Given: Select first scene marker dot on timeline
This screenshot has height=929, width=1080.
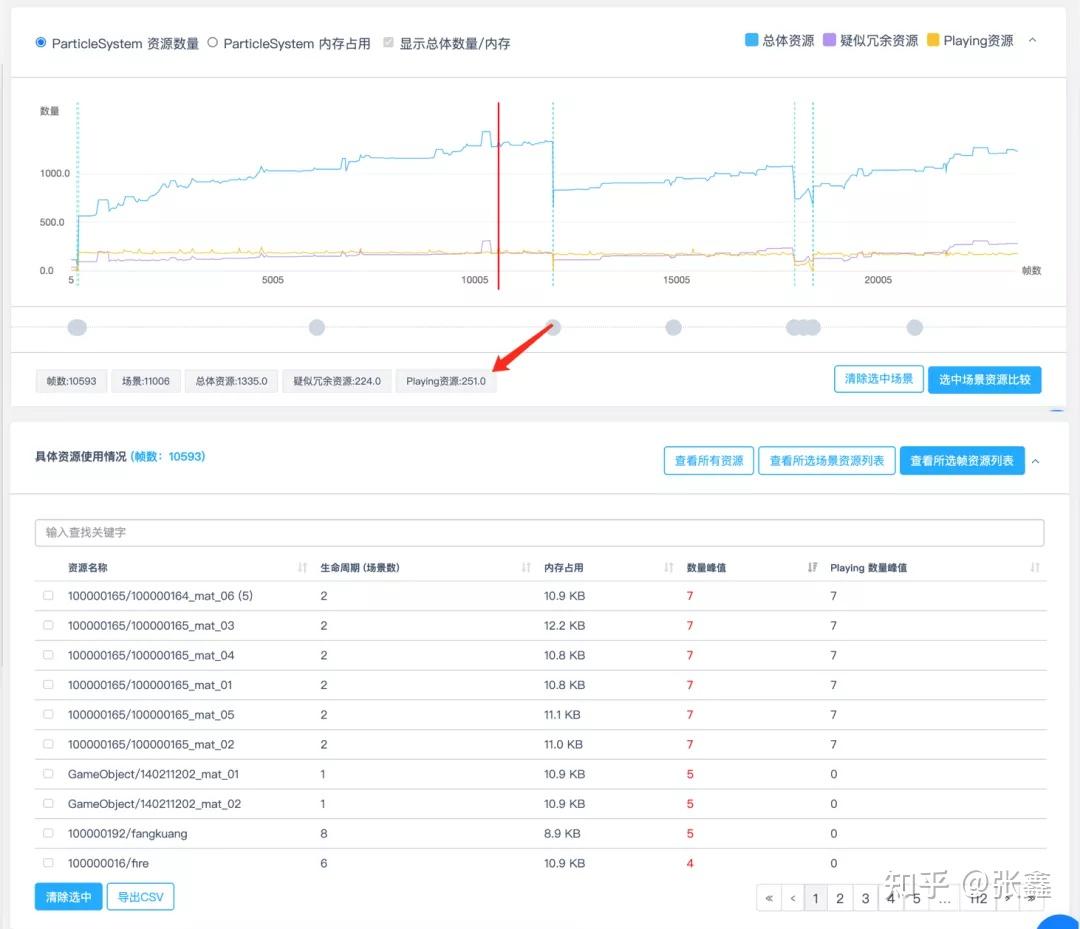Looking at the screenshot, I should pyautogui.click(x=77, y=327).
